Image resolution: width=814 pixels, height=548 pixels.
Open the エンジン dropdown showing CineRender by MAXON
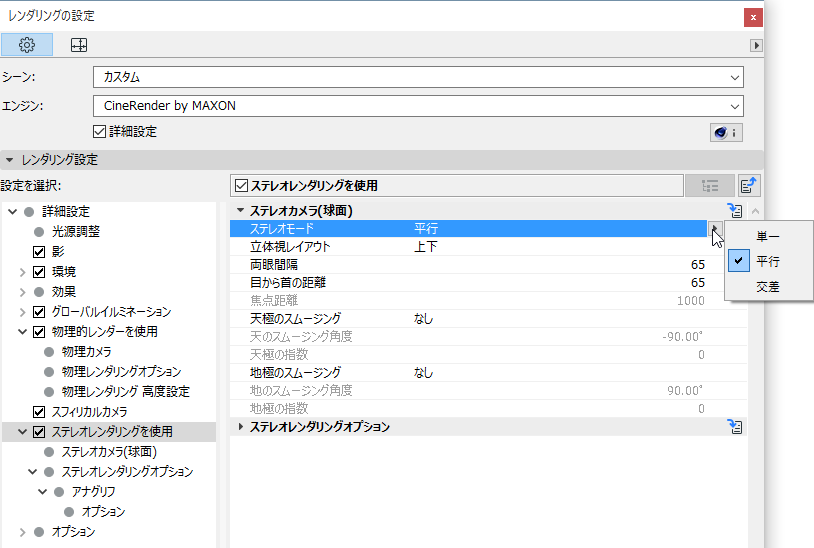pos(418,106)
